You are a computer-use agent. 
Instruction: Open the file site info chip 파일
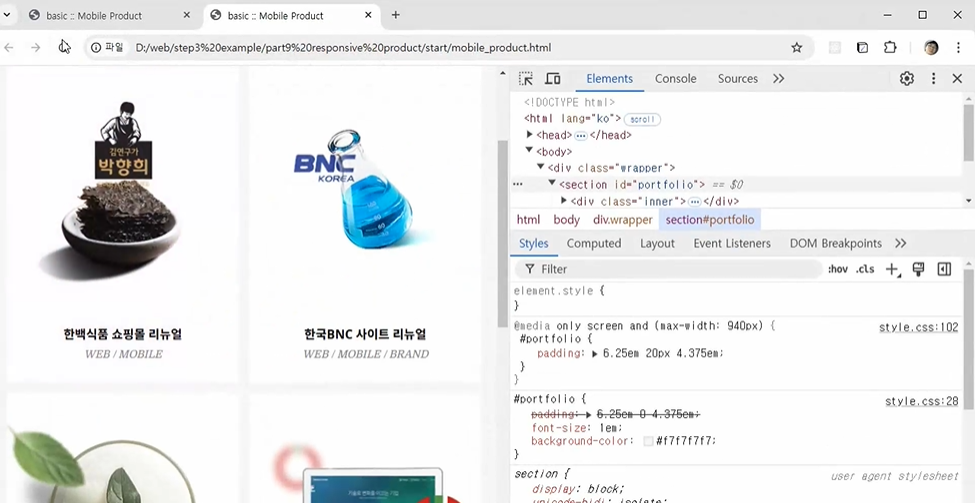pos(107,47)
